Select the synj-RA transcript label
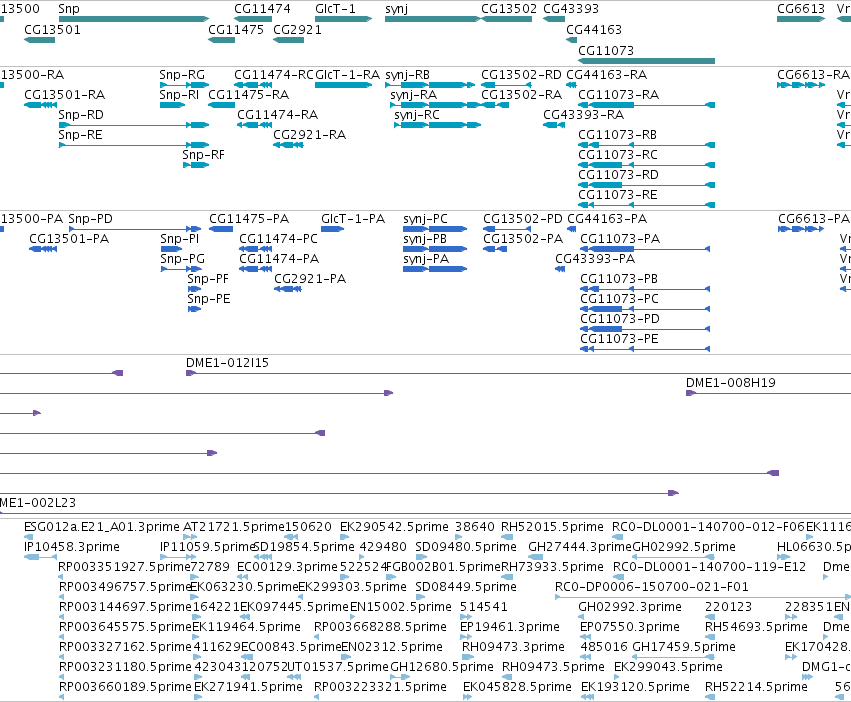Image resolution: width=851 pixels, height=702 pixels. pyautogui.click(x=414, y=94)
